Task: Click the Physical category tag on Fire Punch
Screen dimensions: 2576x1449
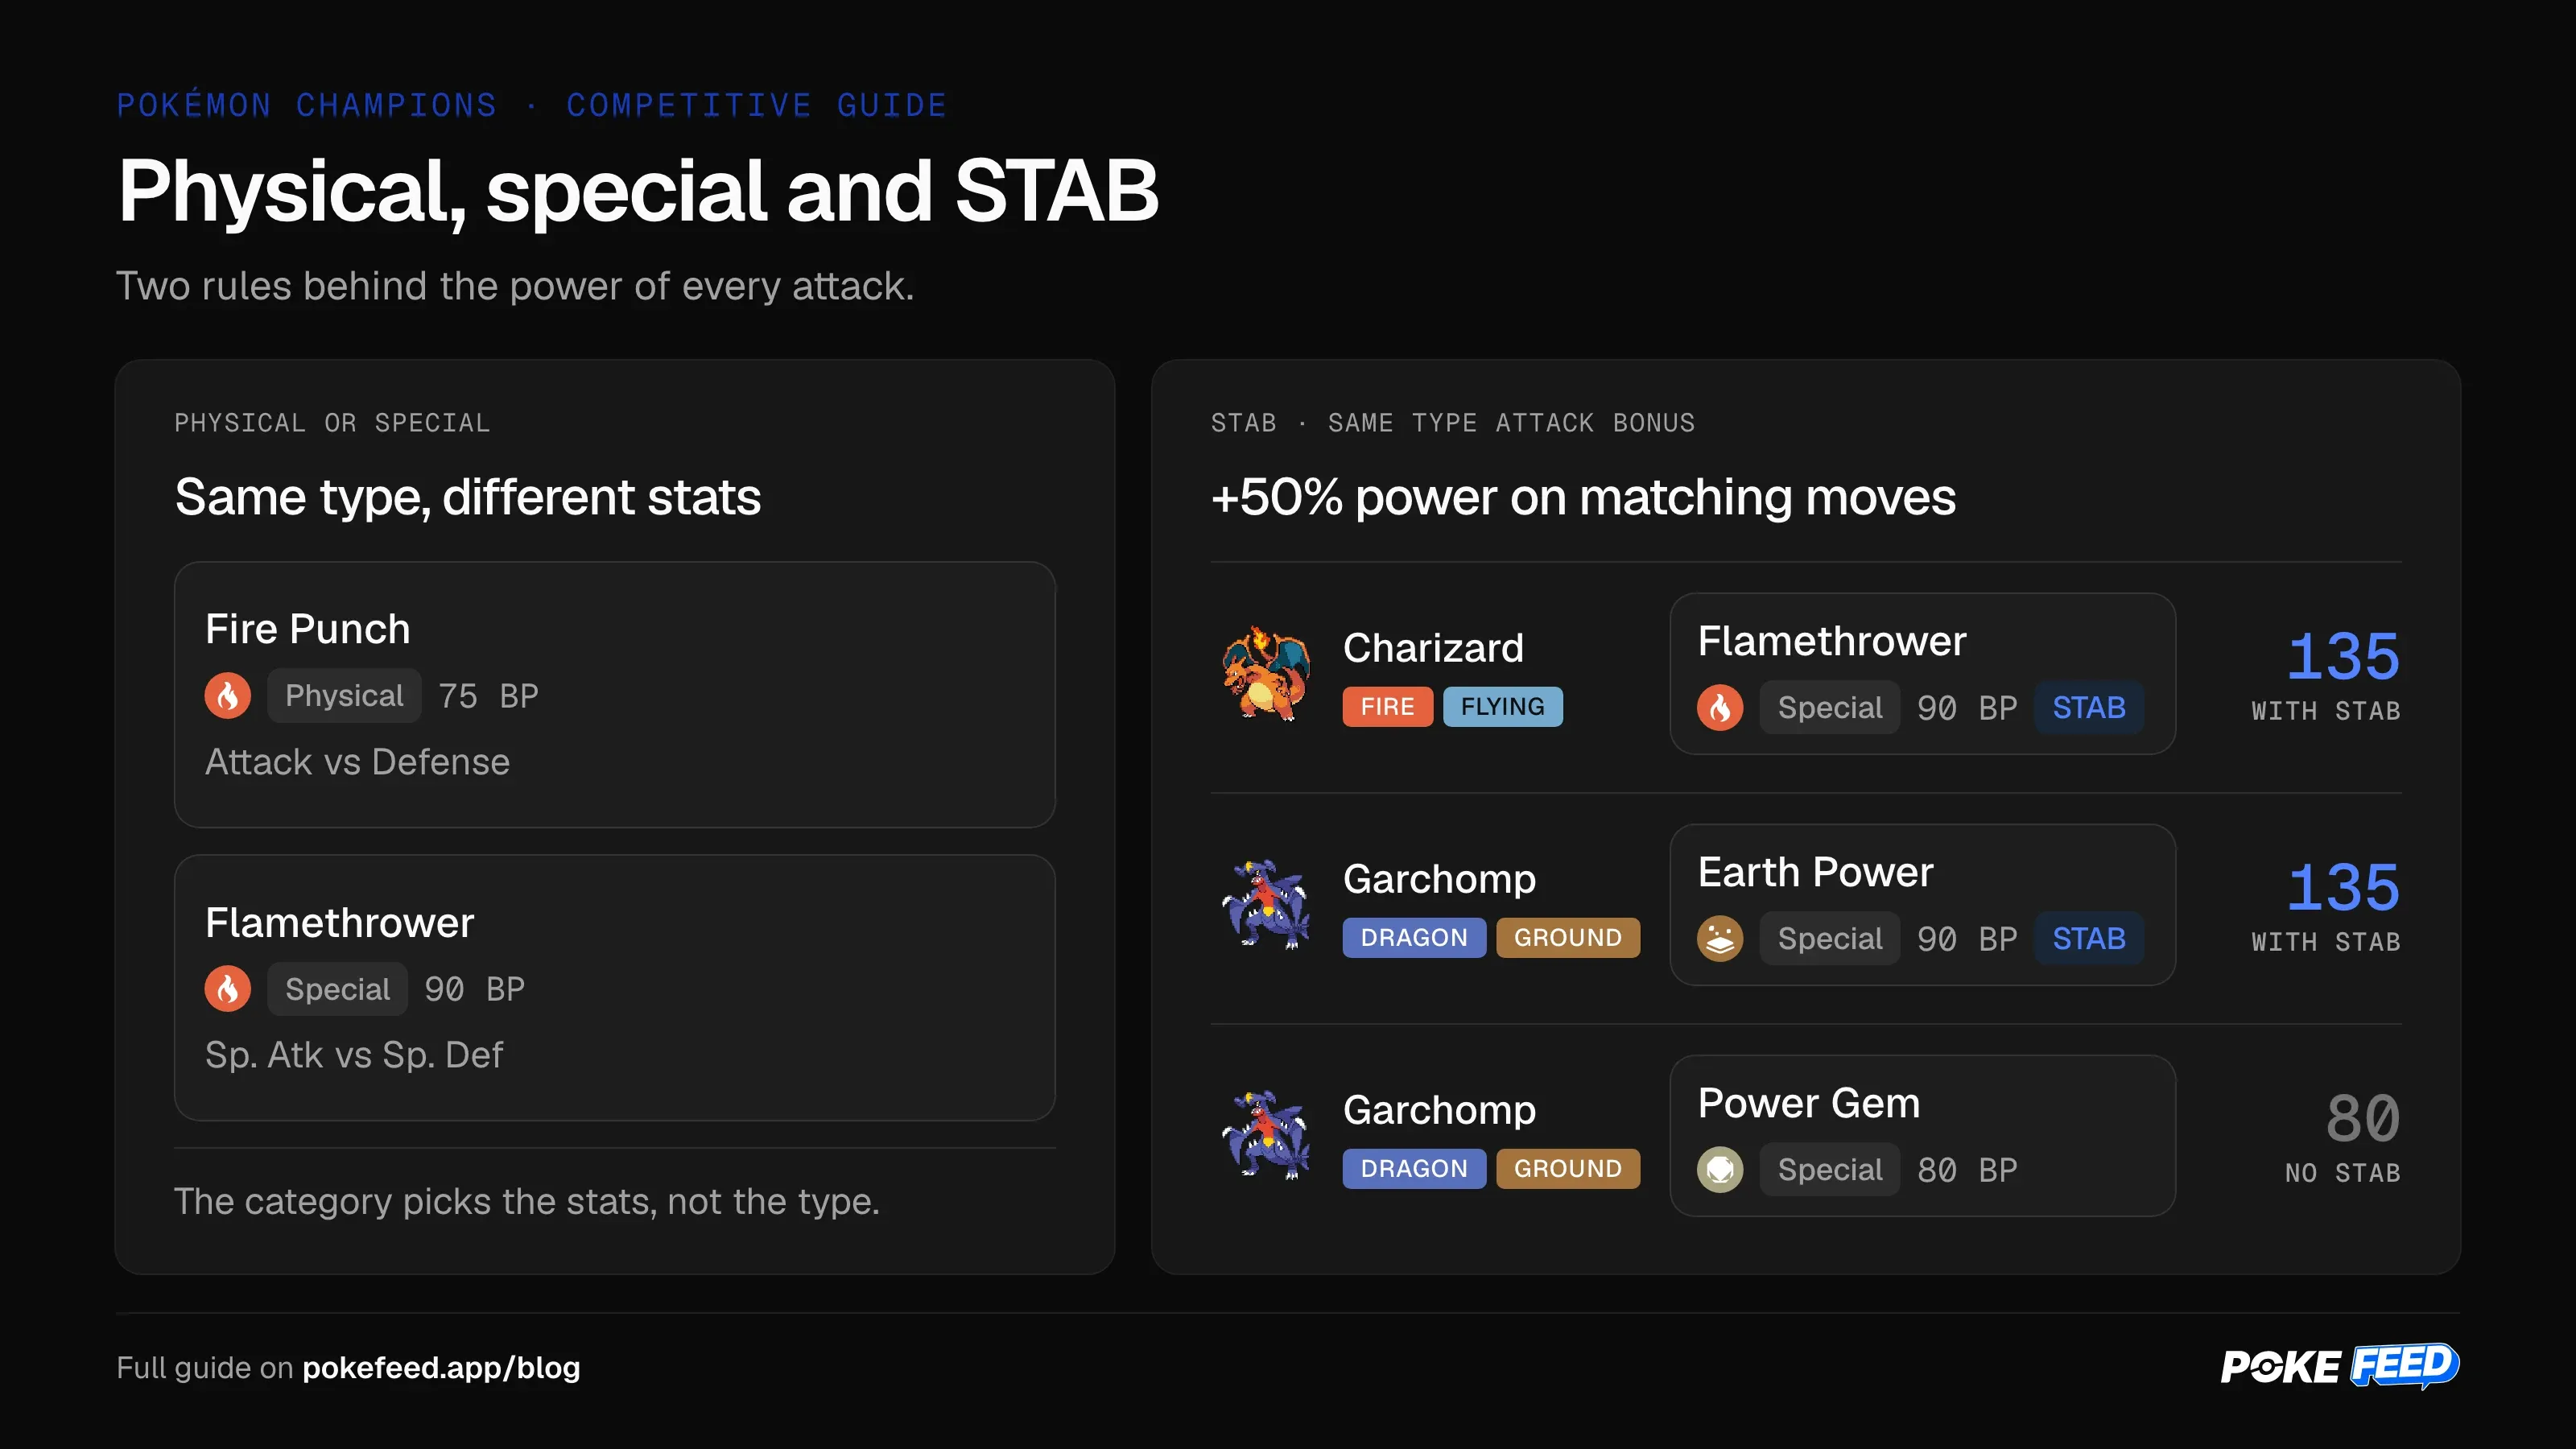Action: point(344,695)
